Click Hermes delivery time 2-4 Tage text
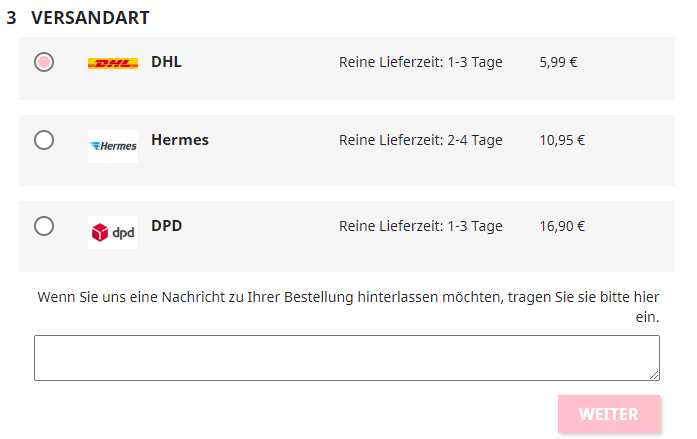Screen dimensions: 697x439 [x=420, y=140]
